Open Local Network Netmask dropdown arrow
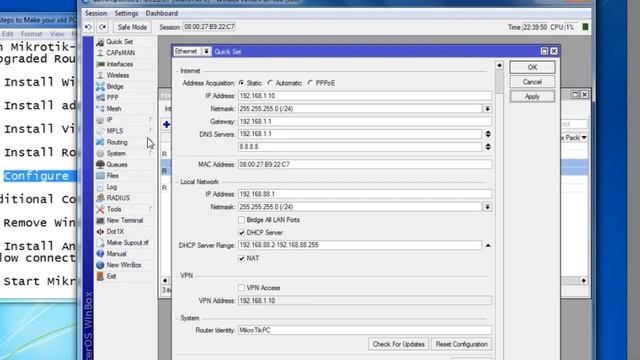This screenshot has width=640, height=360. [x=487, y=207]
